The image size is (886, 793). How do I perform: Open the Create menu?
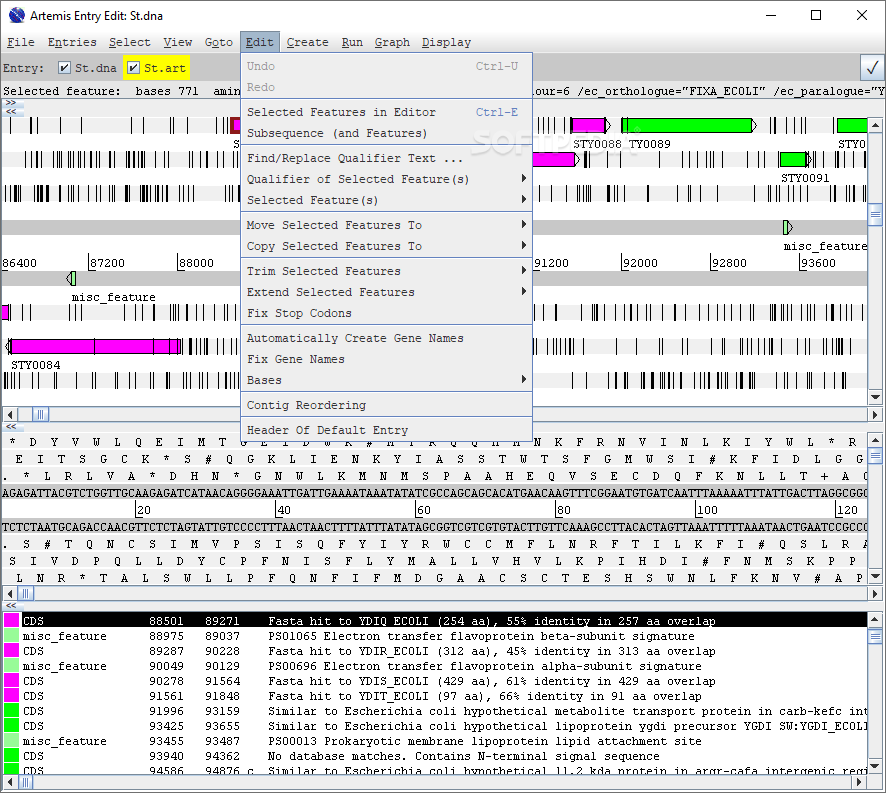[x=307, y=42]
